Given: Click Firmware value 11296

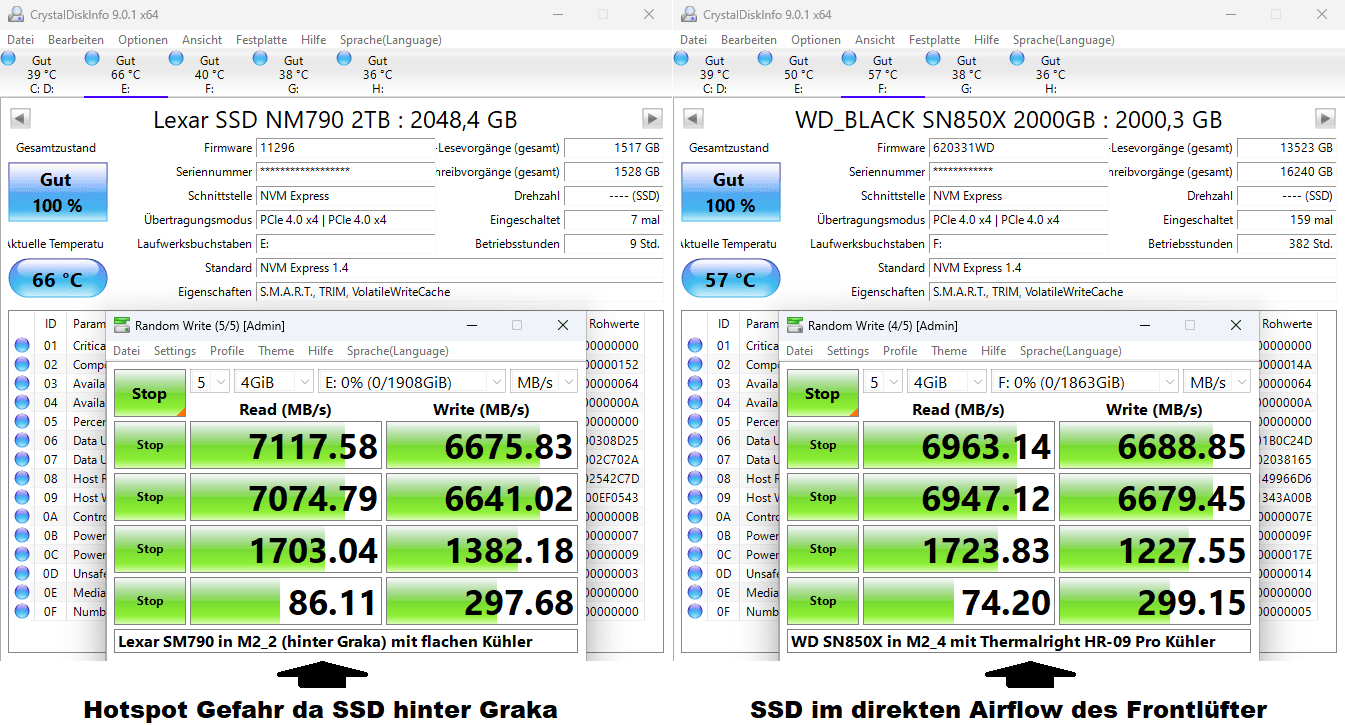Looking at the screenshot, I should 346,148.
